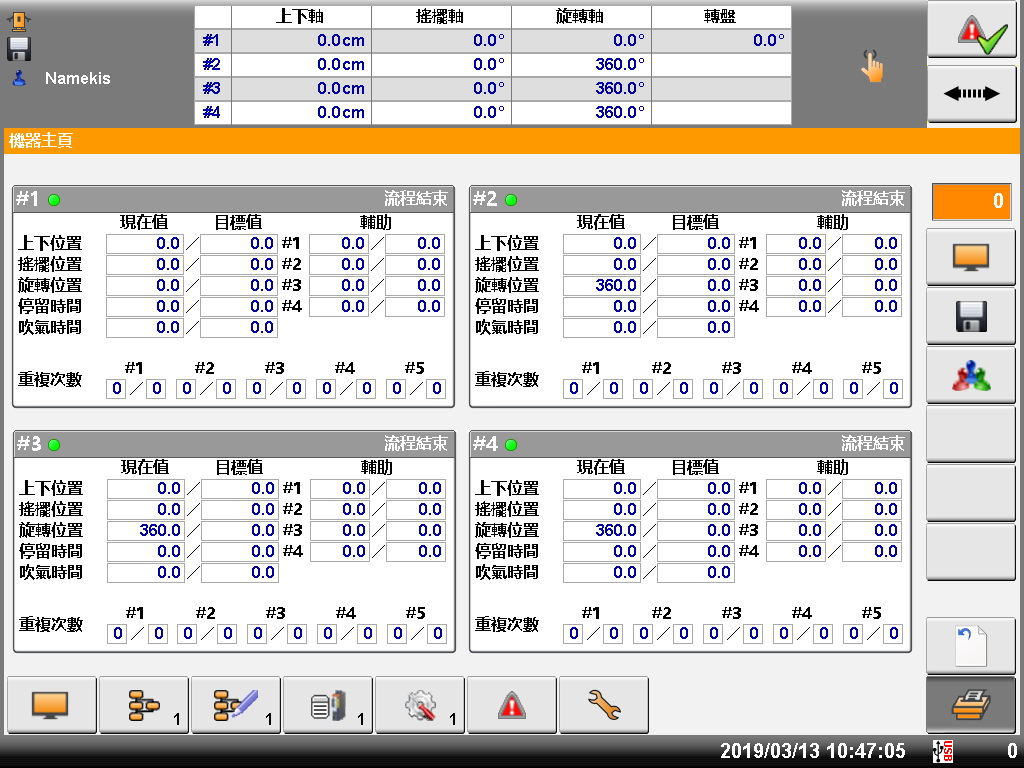Click 停留時間 target value field in #3
Viewport: 1024px width, 768px height.
tap(239, 551)
